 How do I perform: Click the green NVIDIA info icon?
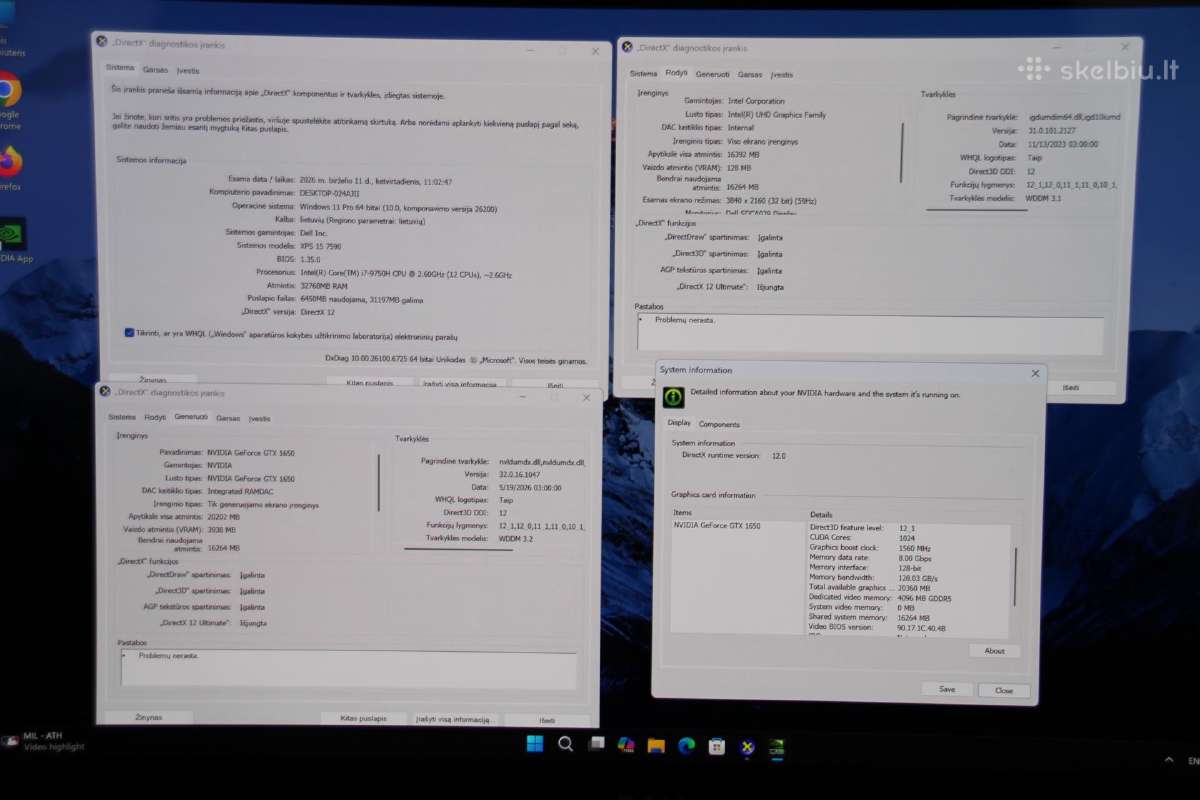(x=675, y=397)
